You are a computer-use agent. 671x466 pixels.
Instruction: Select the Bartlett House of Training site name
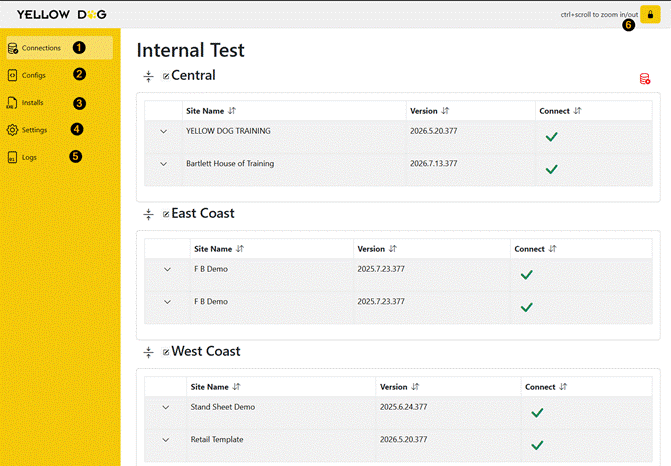230,163
